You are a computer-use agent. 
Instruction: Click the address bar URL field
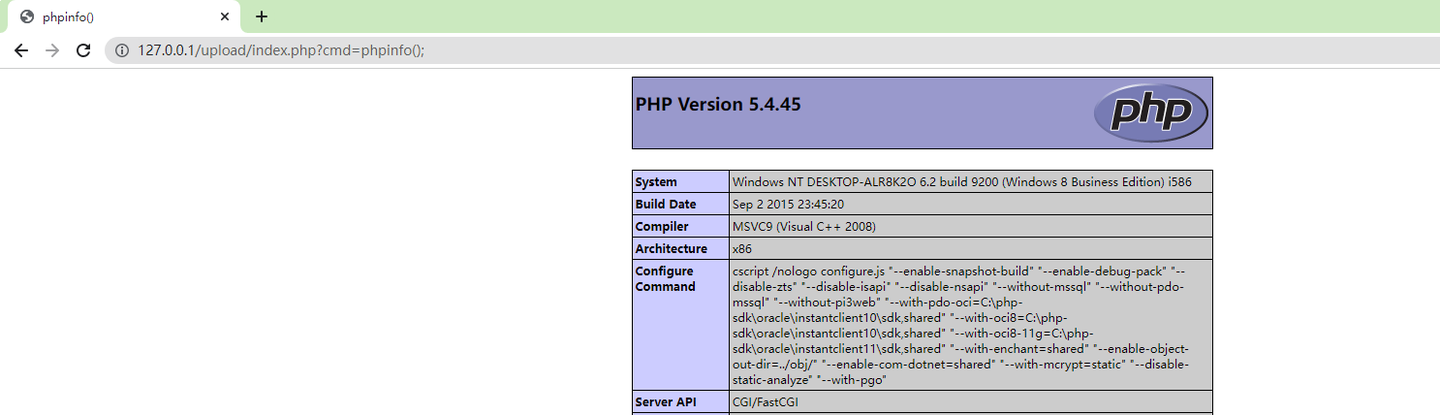coord(772,50)
